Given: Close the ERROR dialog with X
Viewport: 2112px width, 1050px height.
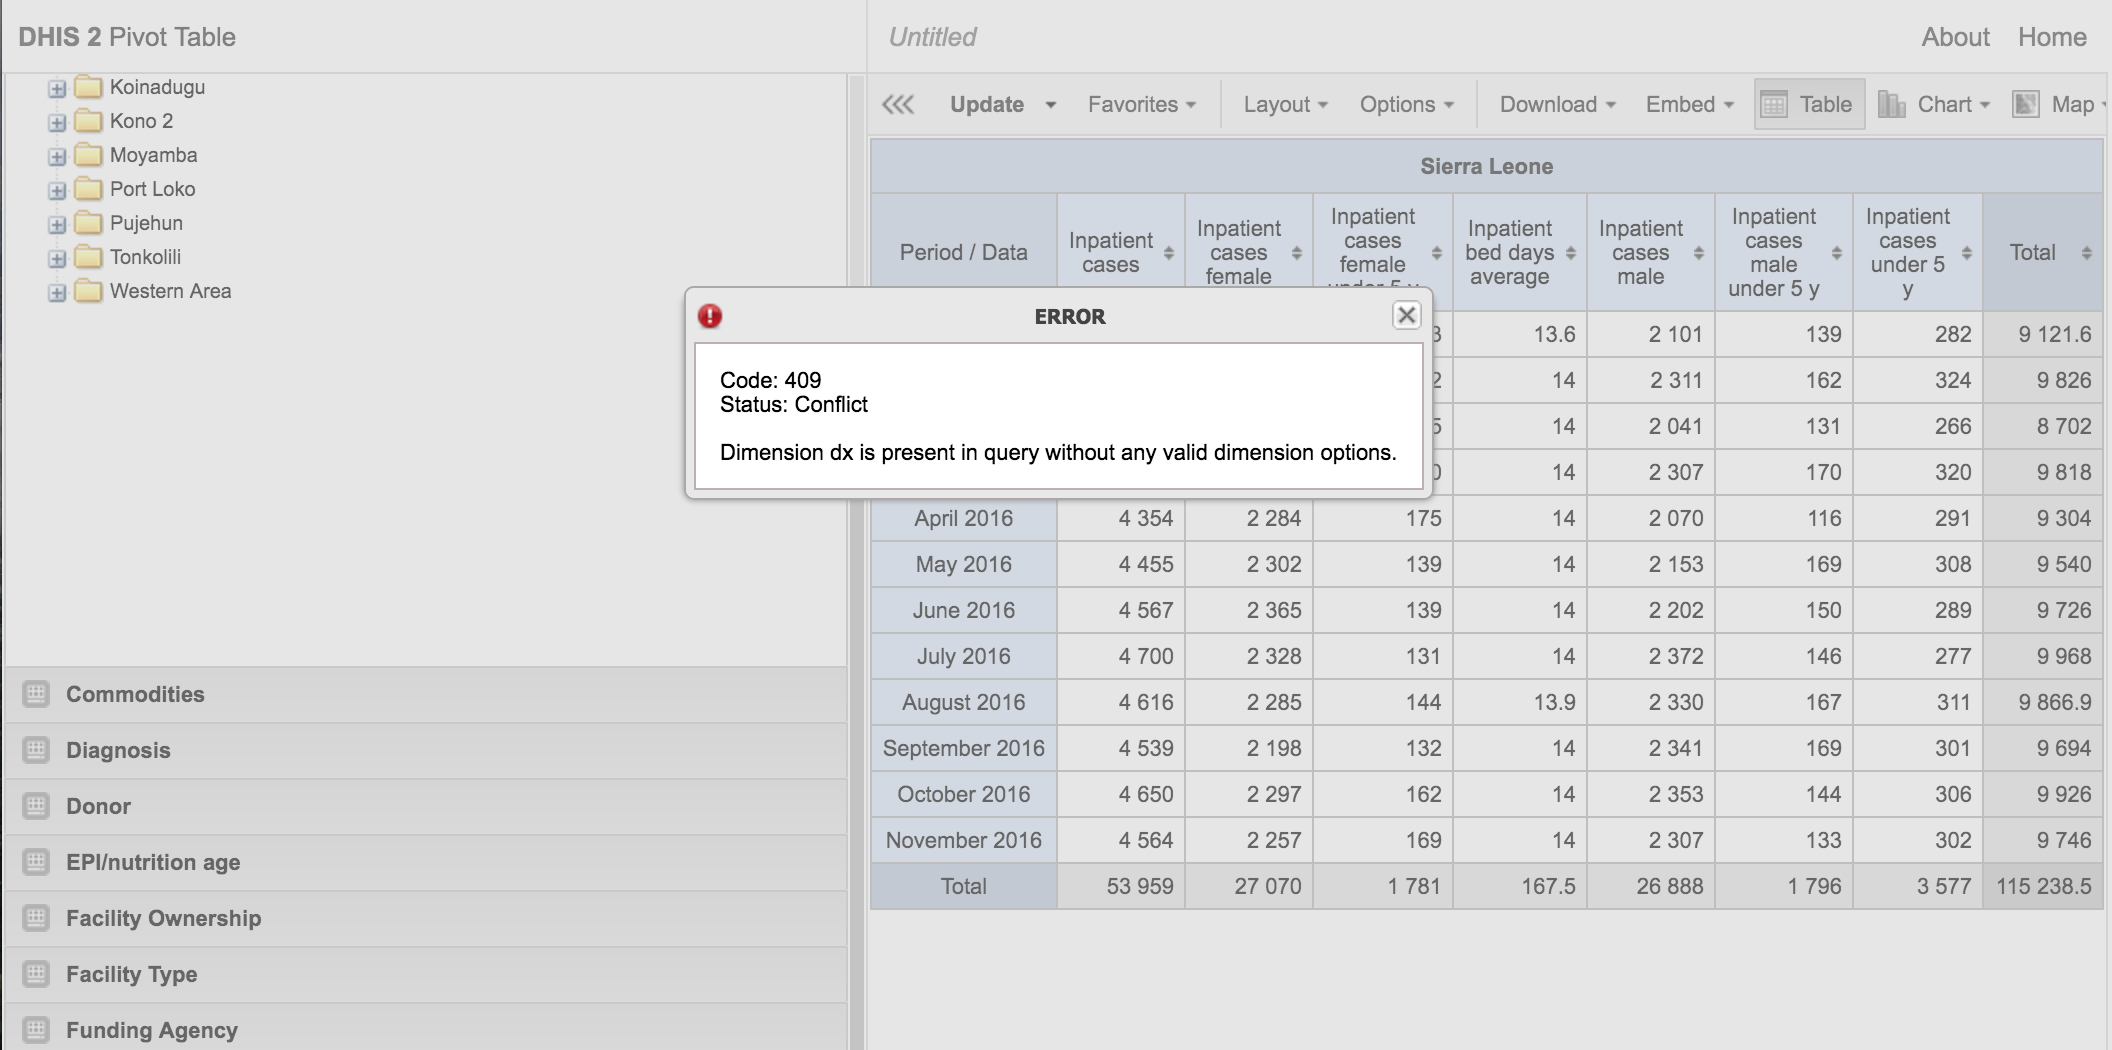Looking at the screenshot, I should pyautogui.click(x=1406, y=316).
